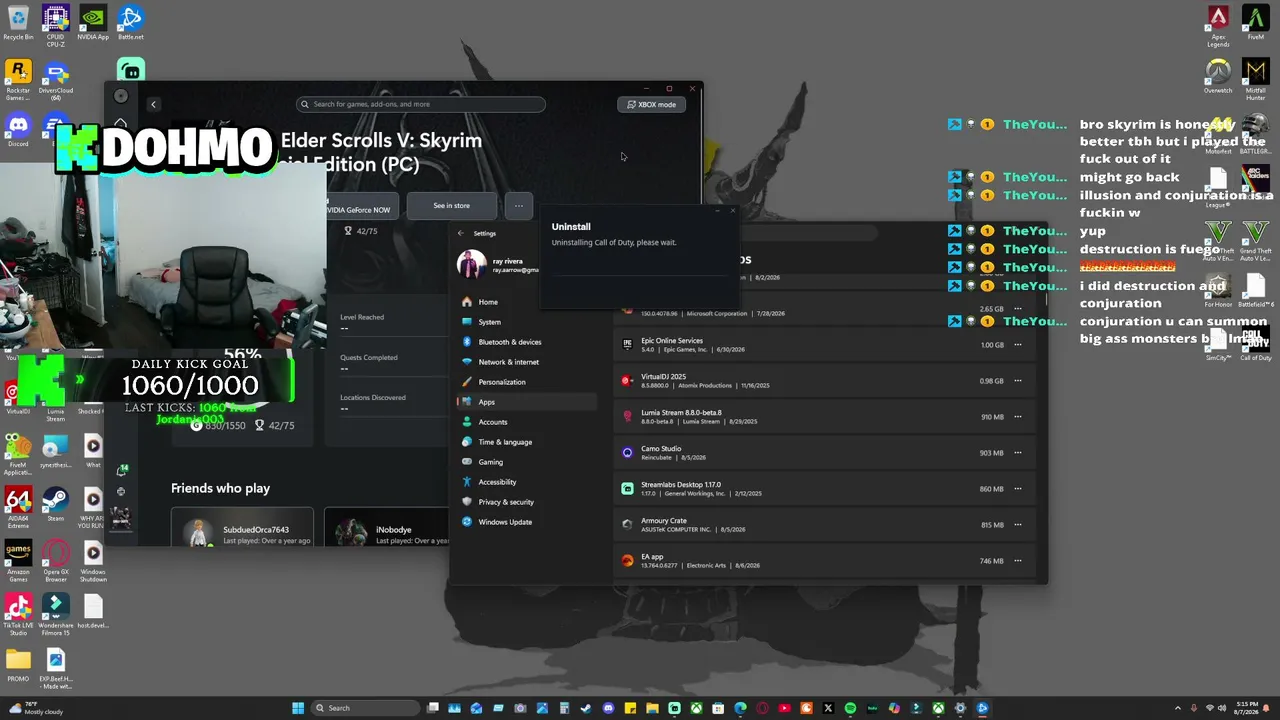Select Camo Studio app entry
Viewport: 1280px width, 720px height.
coord(826,453)
